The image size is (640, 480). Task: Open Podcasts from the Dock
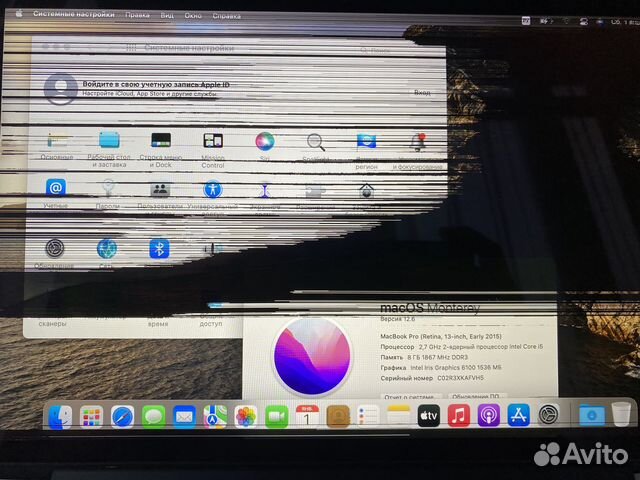(x=489, y=416)
